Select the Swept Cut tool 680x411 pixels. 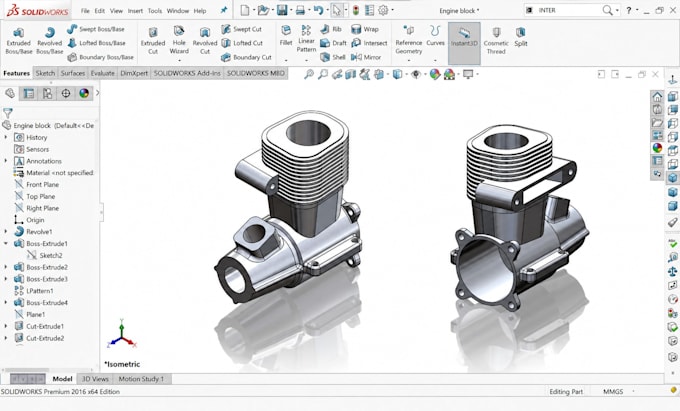pyautogui.click(x=242, y=29)
